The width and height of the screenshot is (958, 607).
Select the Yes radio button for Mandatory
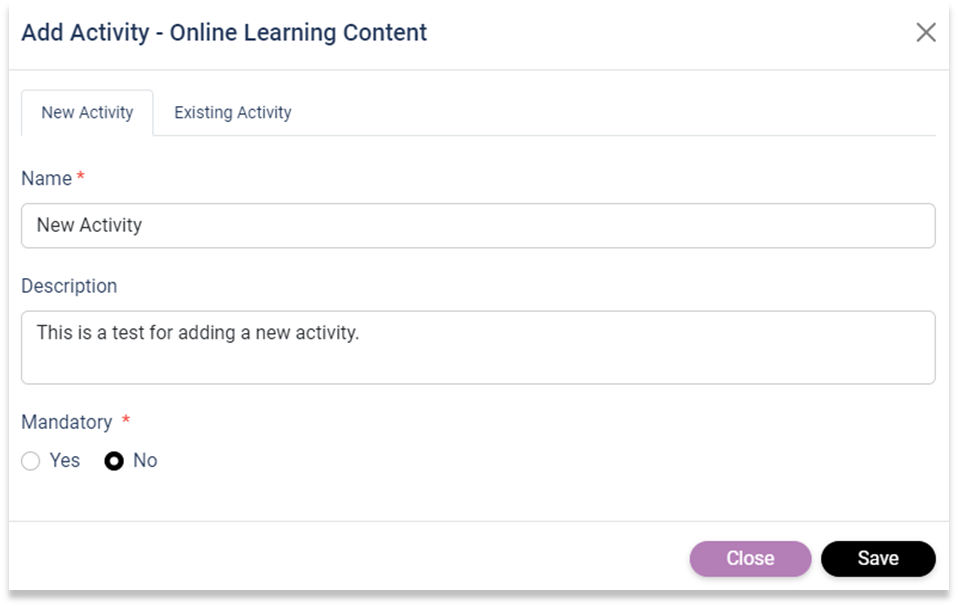31,460
